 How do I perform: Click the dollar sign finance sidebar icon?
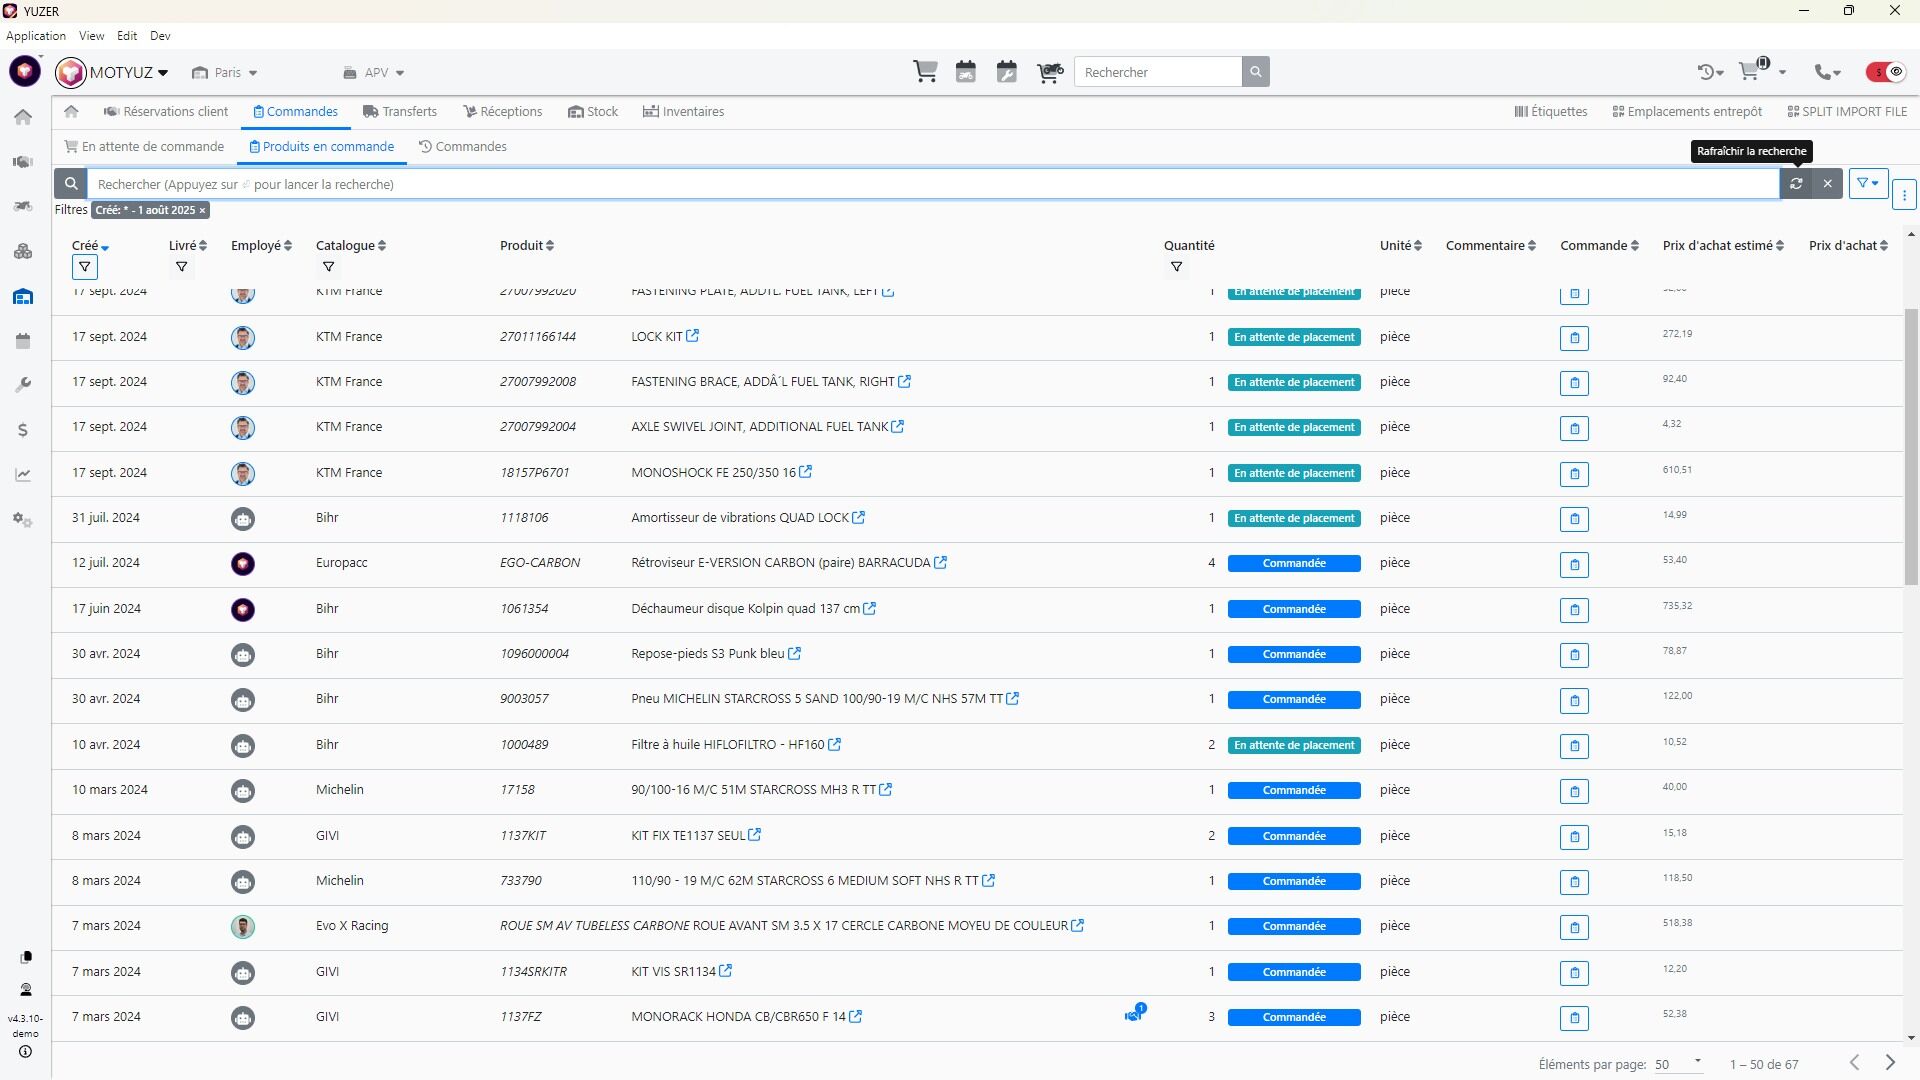coord(23,430)
